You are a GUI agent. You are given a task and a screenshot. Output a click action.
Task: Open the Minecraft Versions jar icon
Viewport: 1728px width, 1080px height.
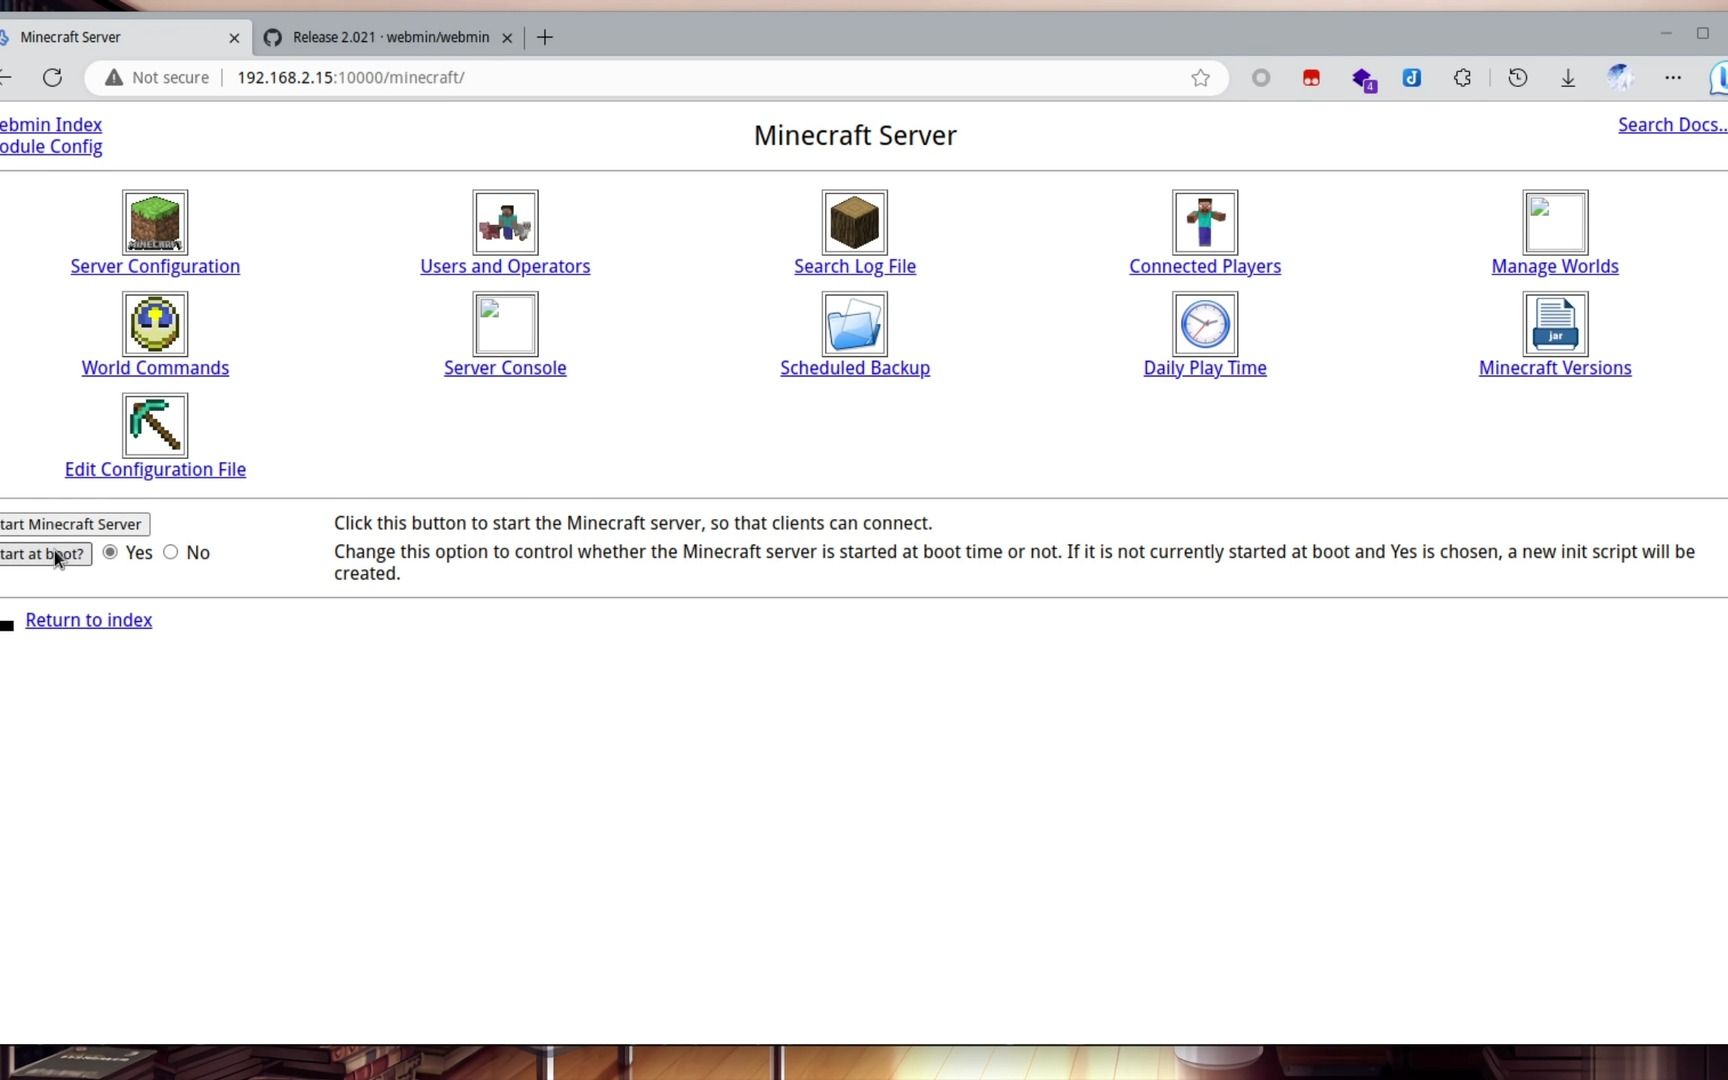coord(1555,324)
